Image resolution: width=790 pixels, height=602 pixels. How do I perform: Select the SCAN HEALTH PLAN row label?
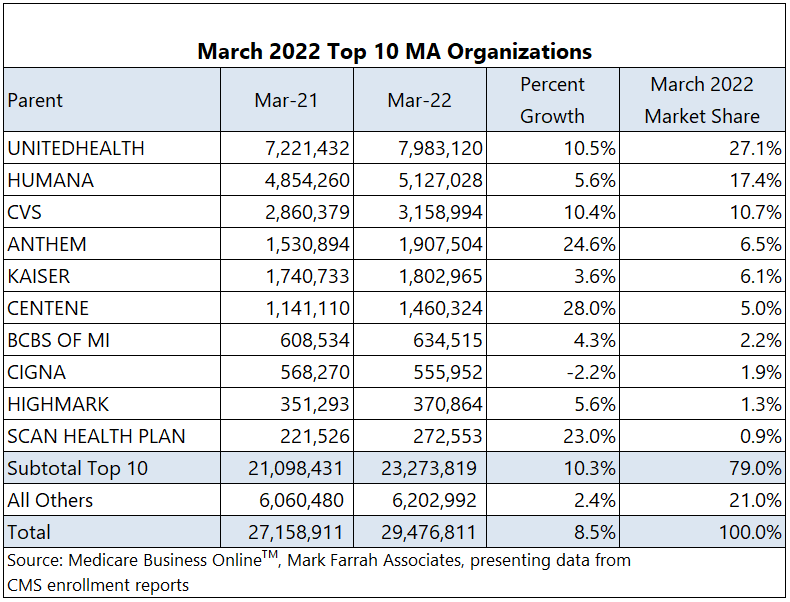[x=96, y=436]
